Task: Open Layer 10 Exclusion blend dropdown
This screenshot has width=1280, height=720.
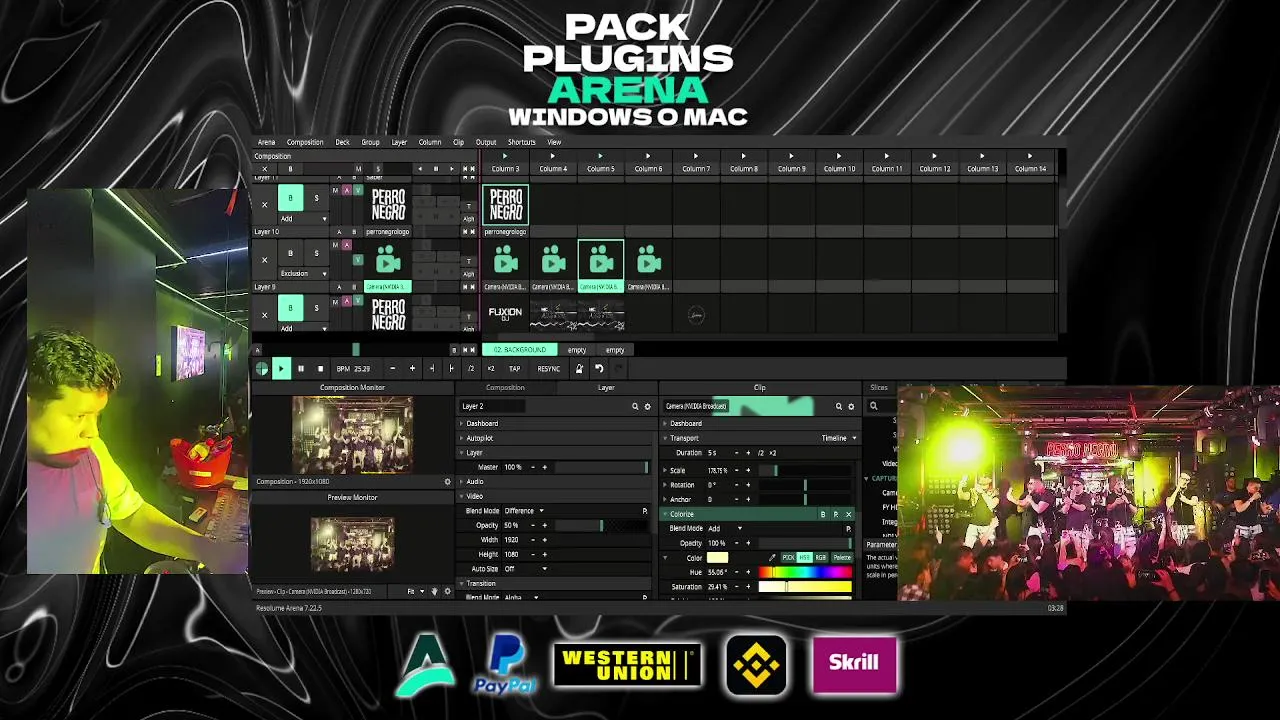Action: click(303, 273)
